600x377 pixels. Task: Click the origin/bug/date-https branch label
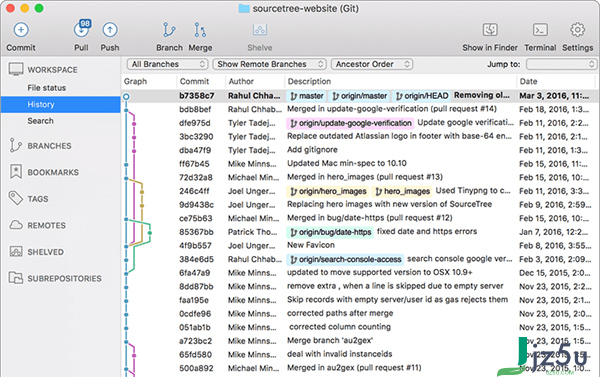(330, 232)
